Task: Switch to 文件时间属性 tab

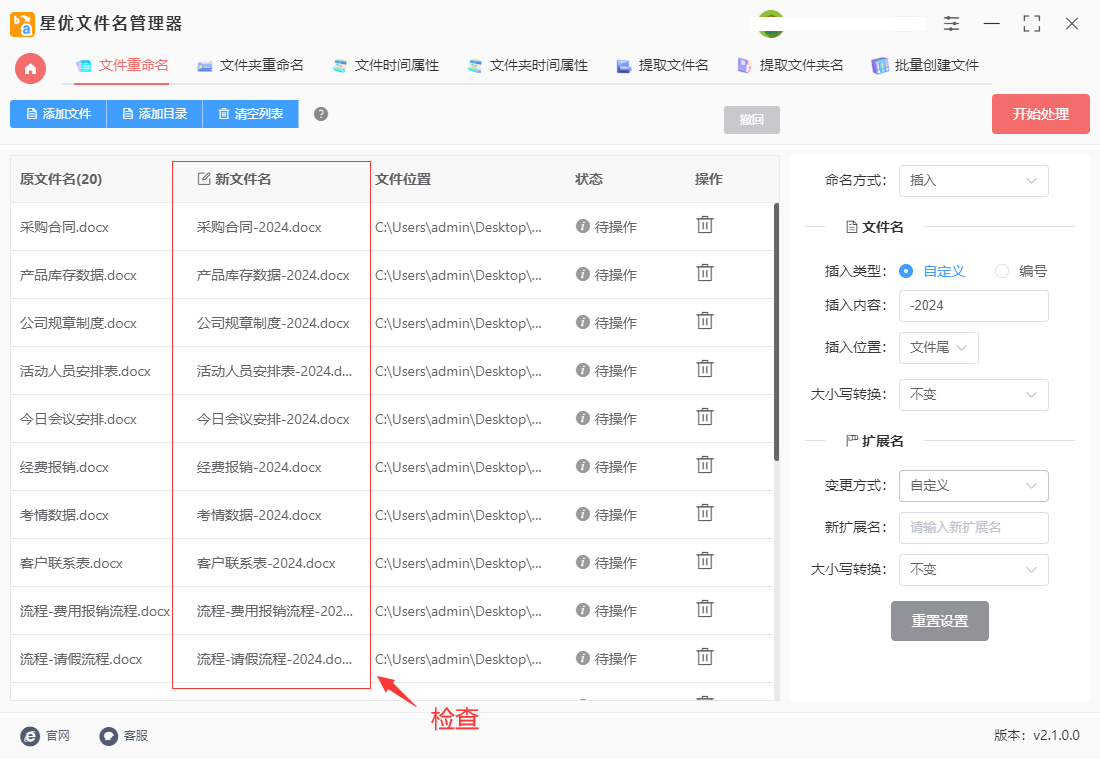Action: pyautogui.click(x=386, y=66)
